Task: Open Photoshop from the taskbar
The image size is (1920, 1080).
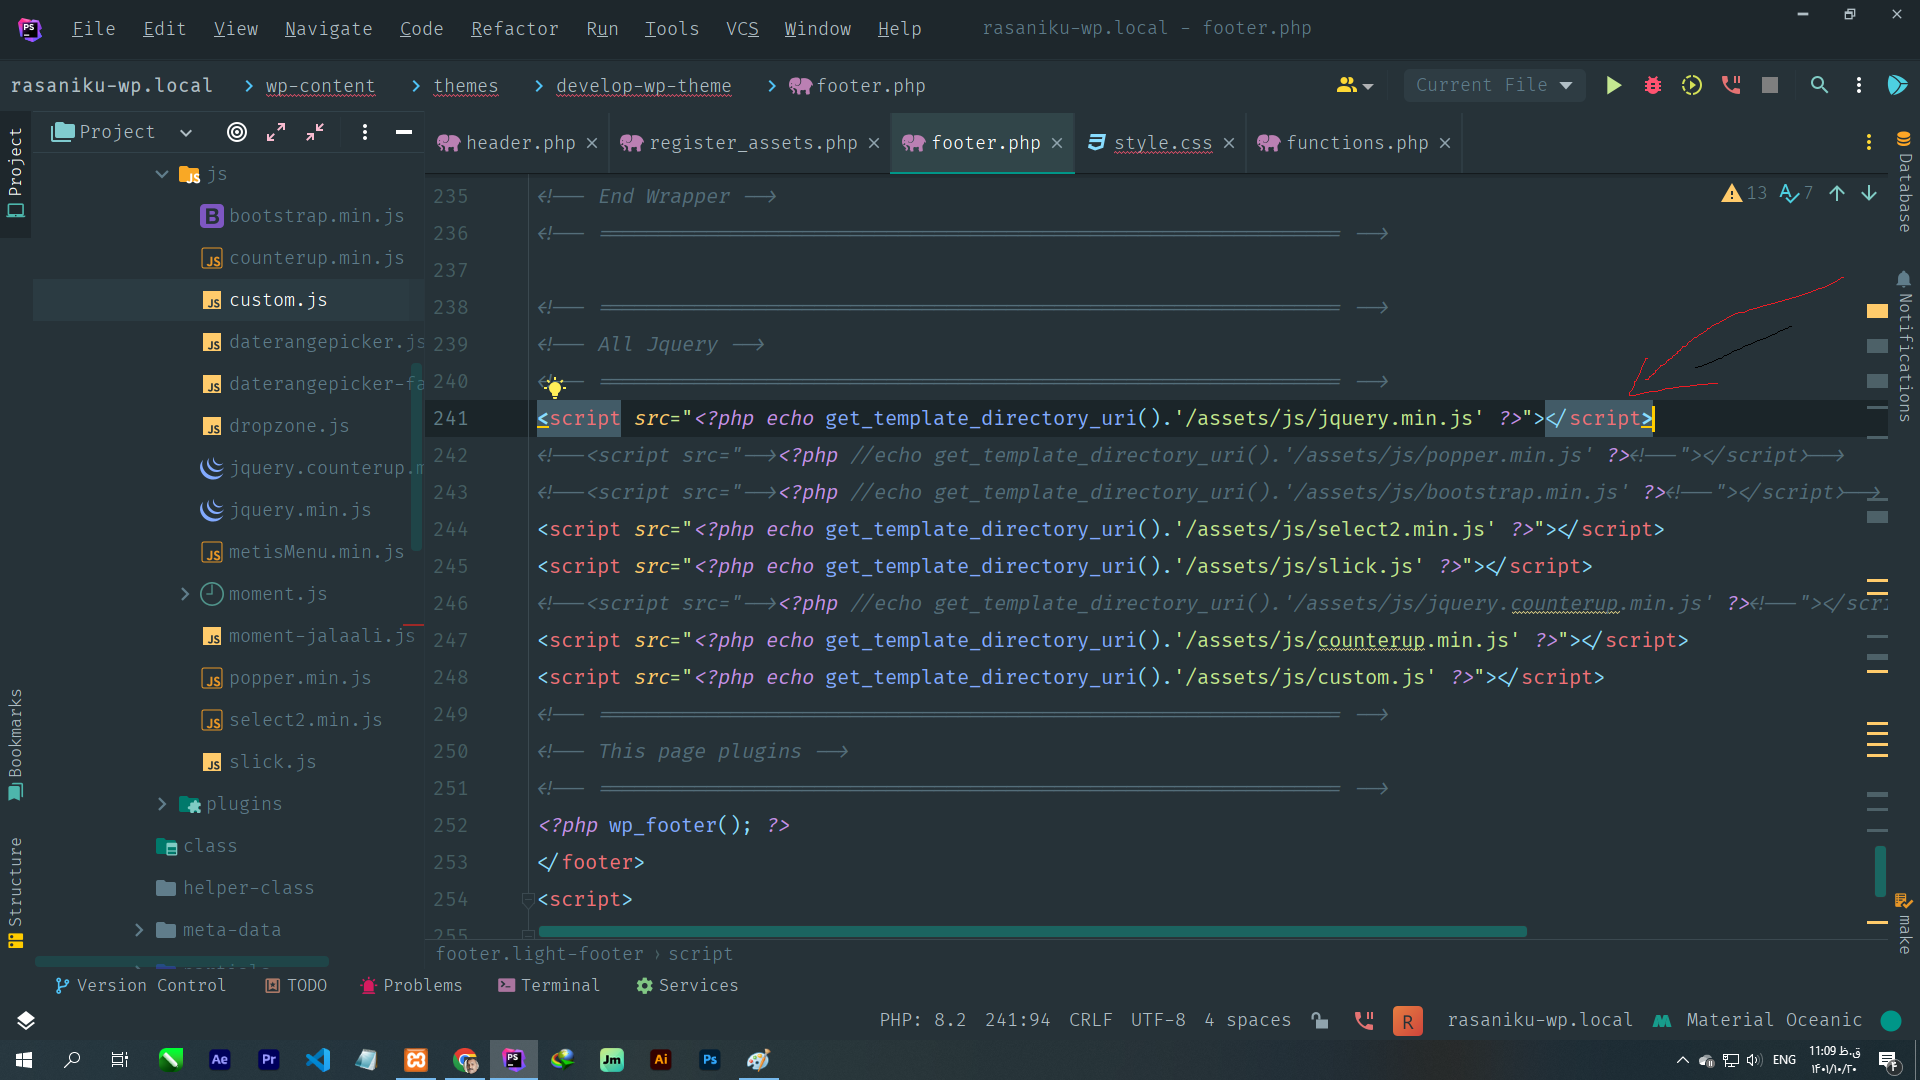Action: point(709,1060)
